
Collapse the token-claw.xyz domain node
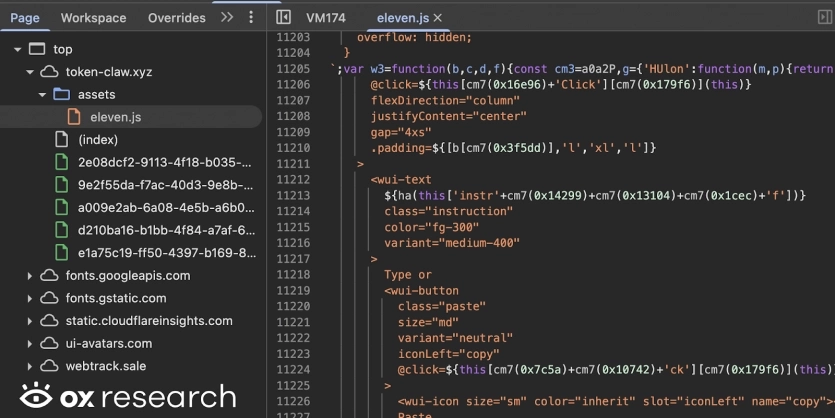[x=29, y=72]
